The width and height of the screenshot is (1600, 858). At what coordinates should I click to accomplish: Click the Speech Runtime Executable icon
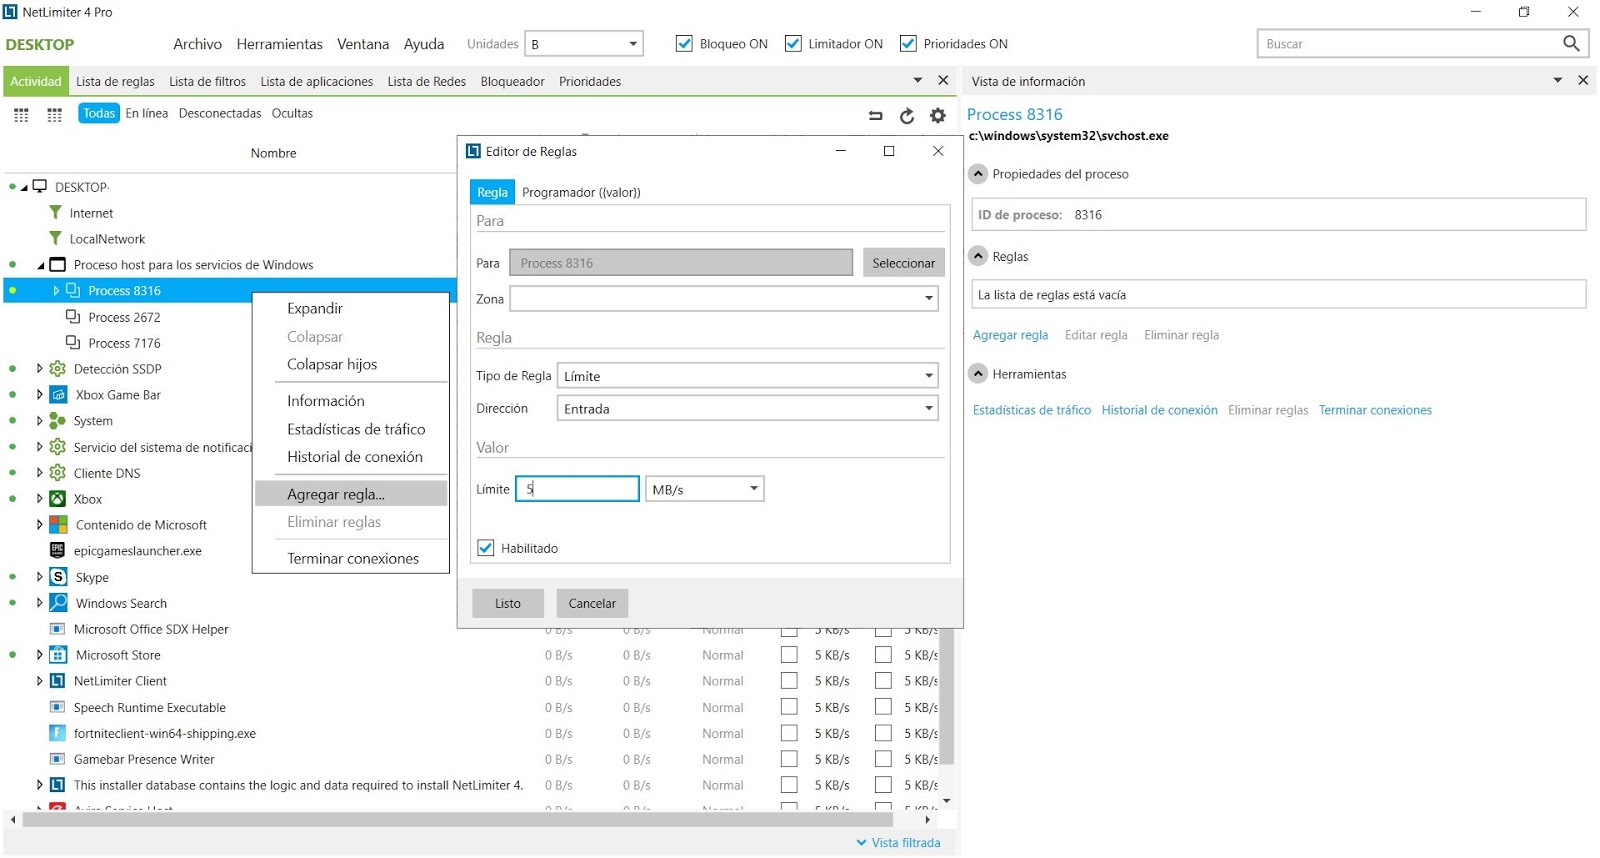[58, 707]
